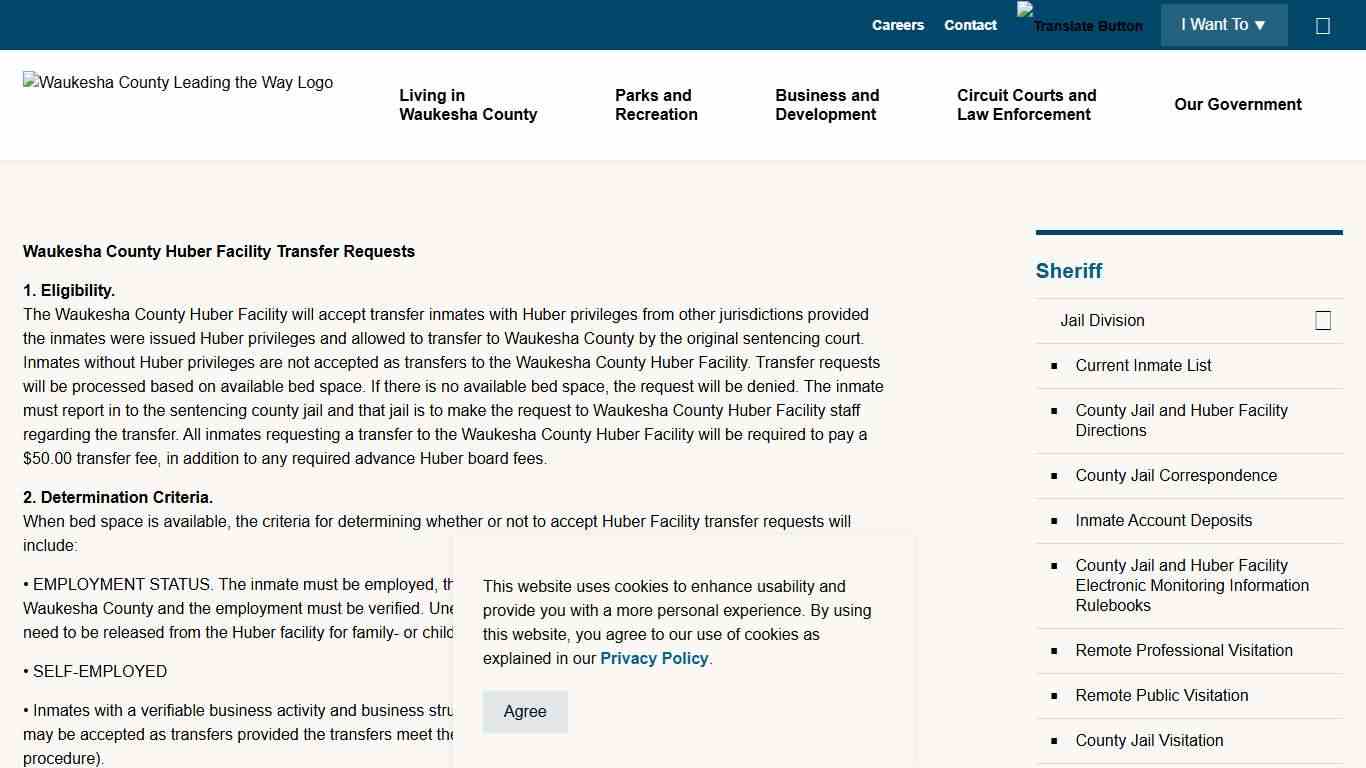This screenshot has height=768, width=1366.
Task: Open the Living in Waukesha County menu
Action: pos(468,105)
